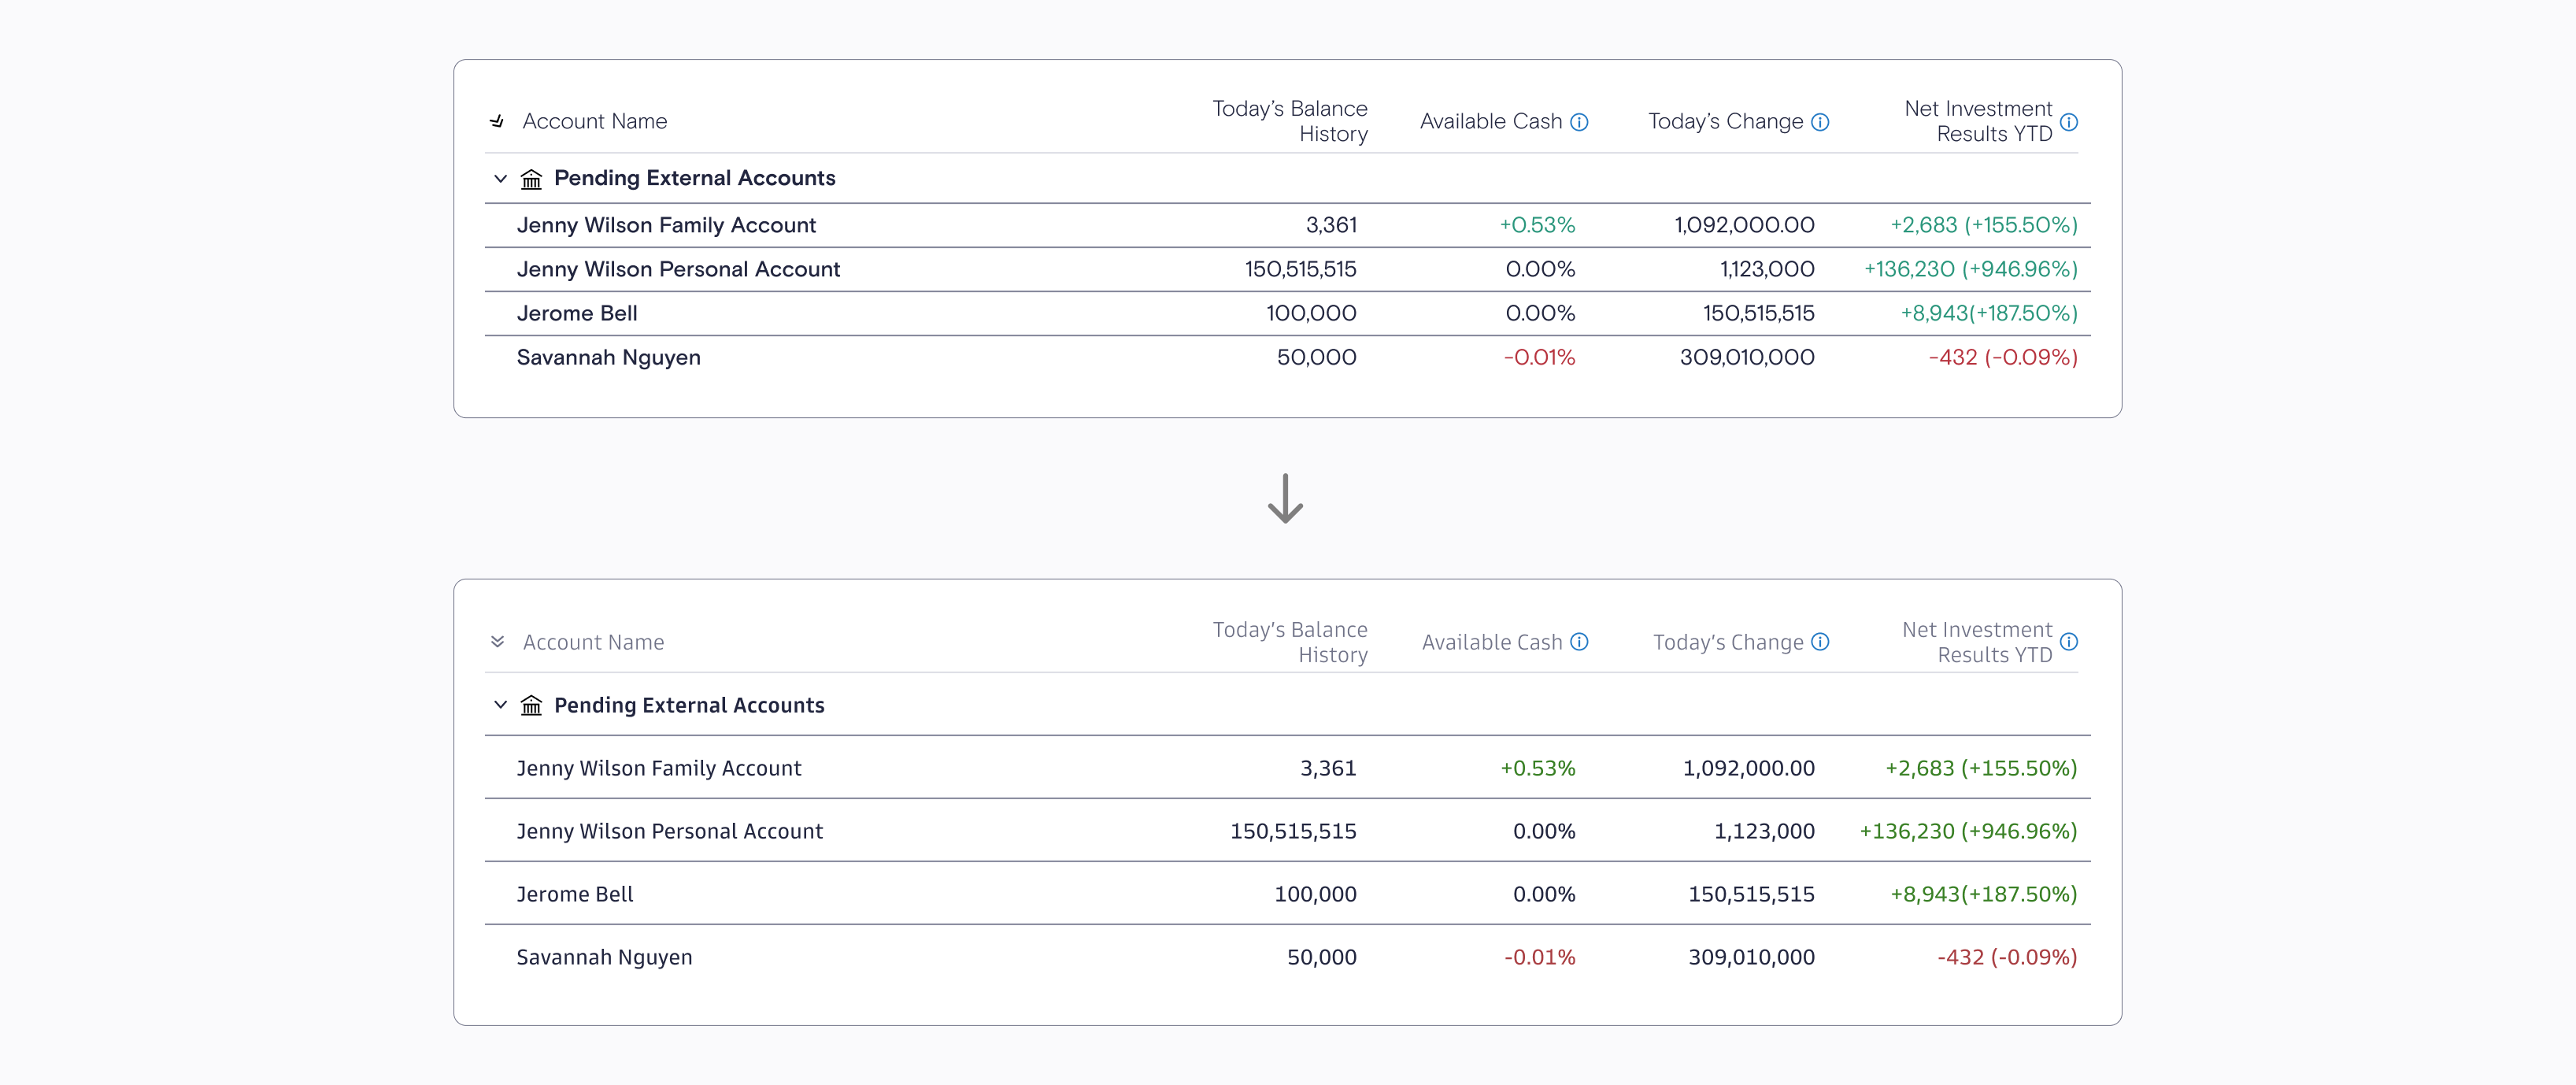
Task: Toggle expand-all double chevron in bottom table header
Action: point(497,642)
